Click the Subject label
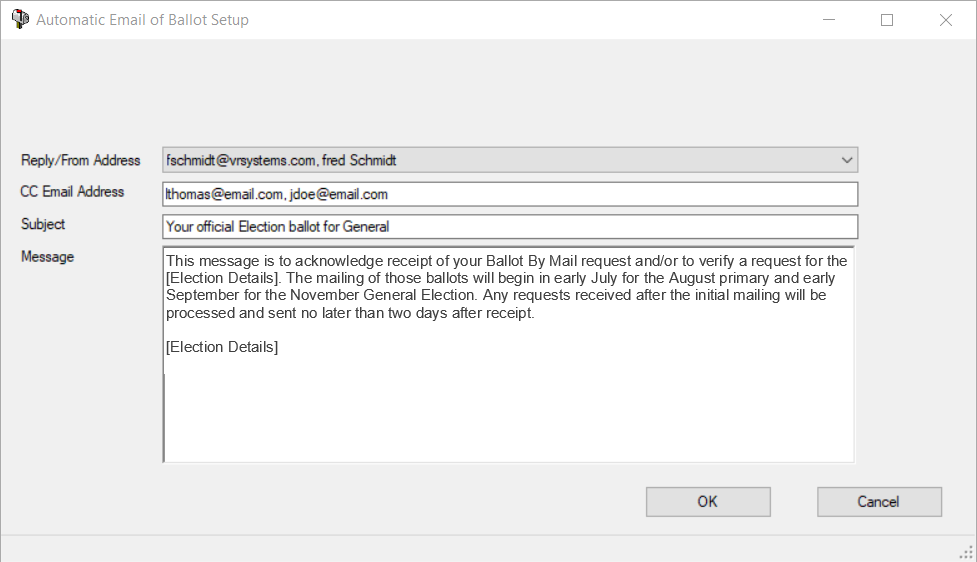The image size is (977, 562). [x=43, y=224]
